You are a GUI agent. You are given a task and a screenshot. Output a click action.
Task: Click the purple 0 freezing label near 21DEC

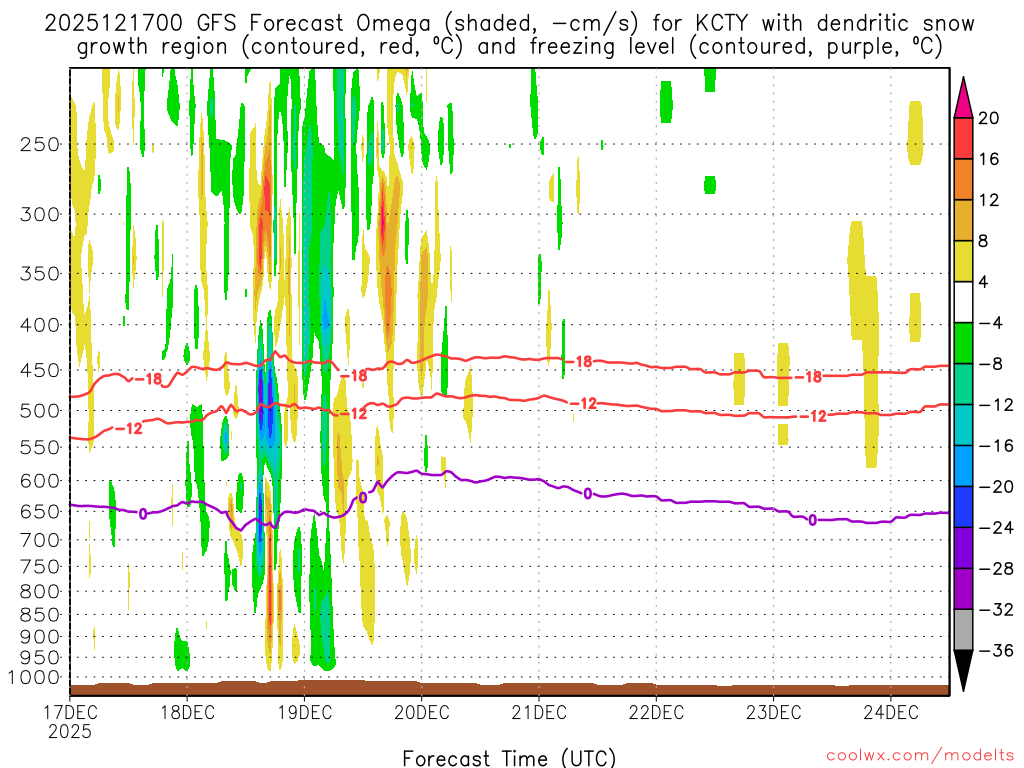588,494
